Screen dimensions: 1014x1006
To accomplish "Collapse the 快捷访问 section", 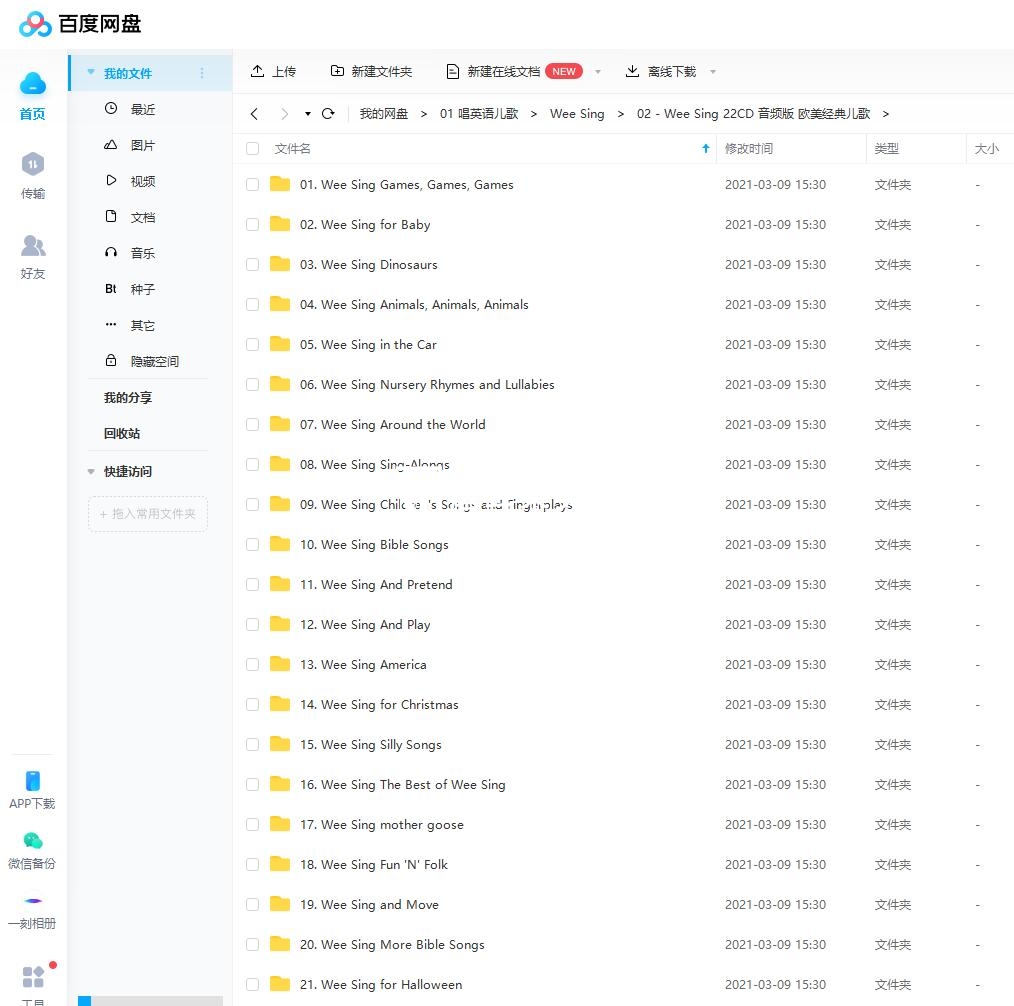I will coord(90,471).
